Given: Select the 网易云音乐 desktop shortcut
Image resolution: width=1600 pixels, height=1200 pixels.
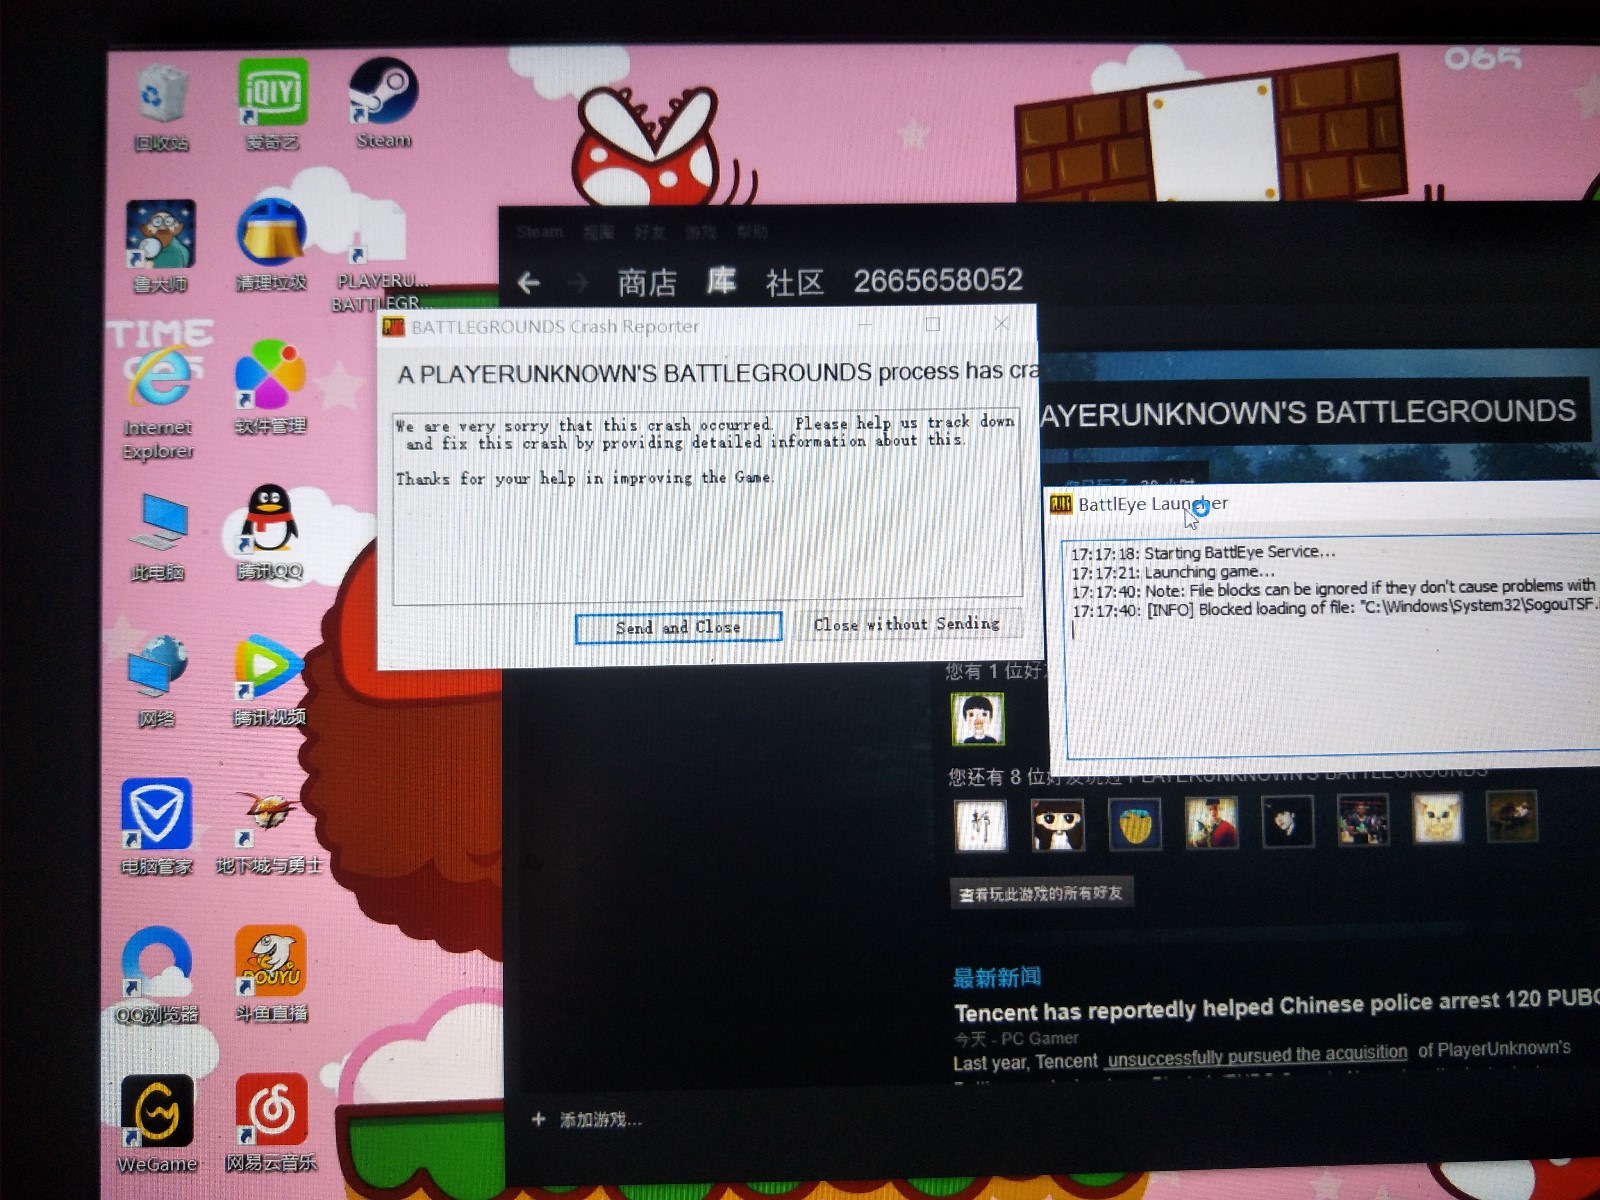Looking at the screenshot, I should point(271,1122).
